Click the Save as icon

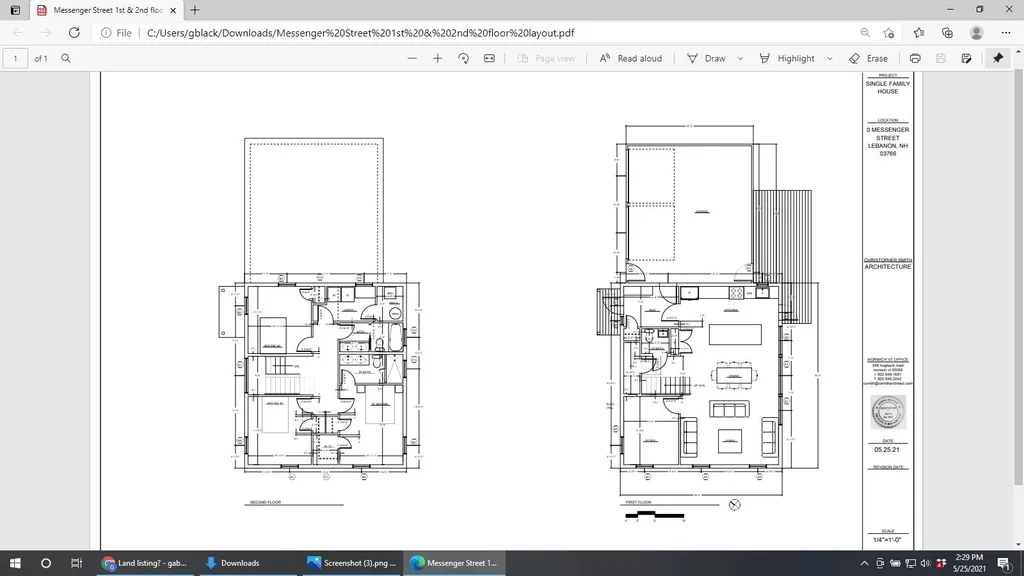coord(967,58)
